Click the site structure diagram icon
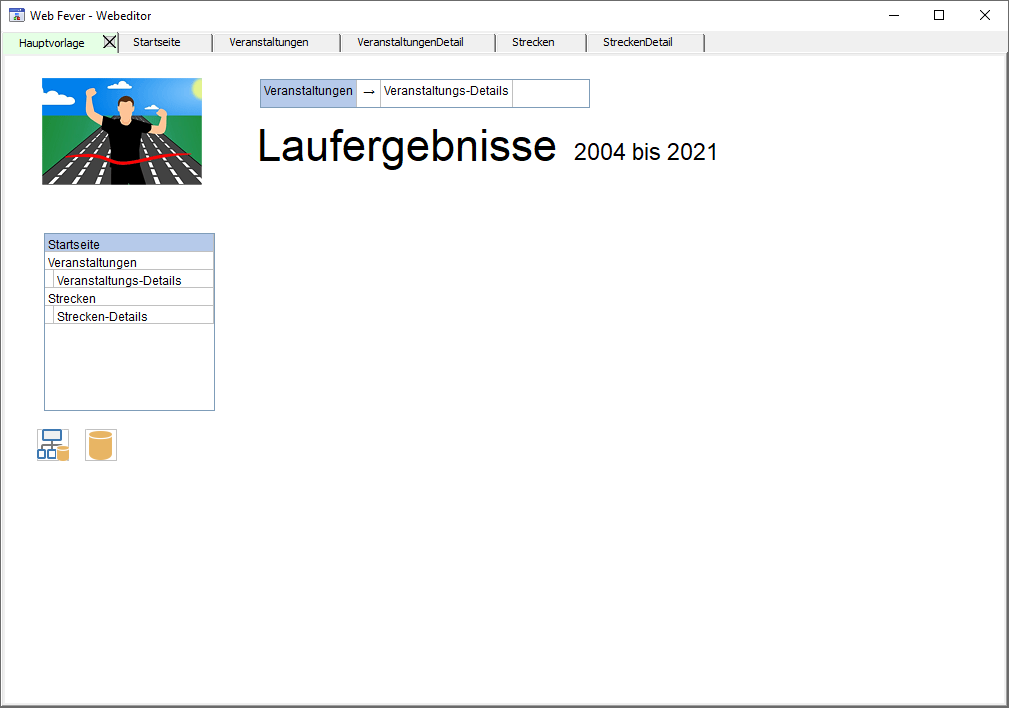 click(x=53, y=445)
